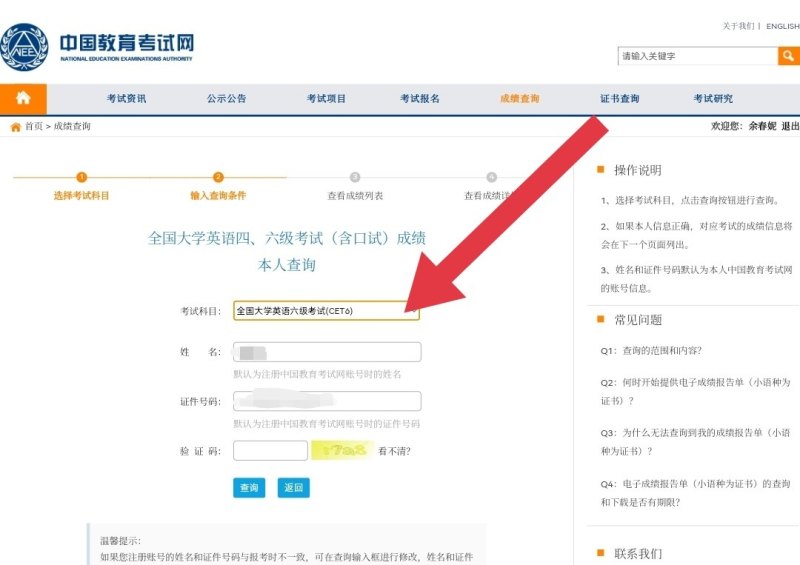Image resolution: width=800 pixels, height=565 pixels.
Task: Open the 考试科目 CET6 dropdown
Action: (327, 311)
